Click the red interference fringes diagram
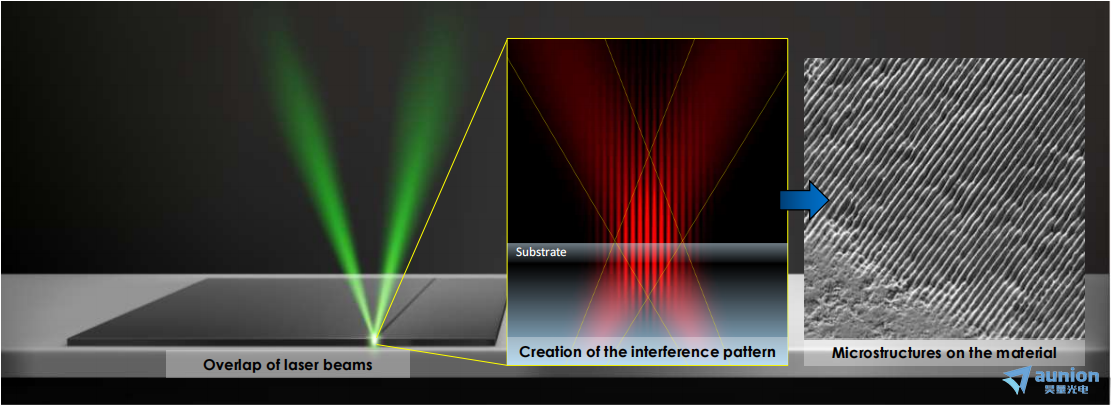Screen dimensions: 1111x405 click(x=648, y=202)
